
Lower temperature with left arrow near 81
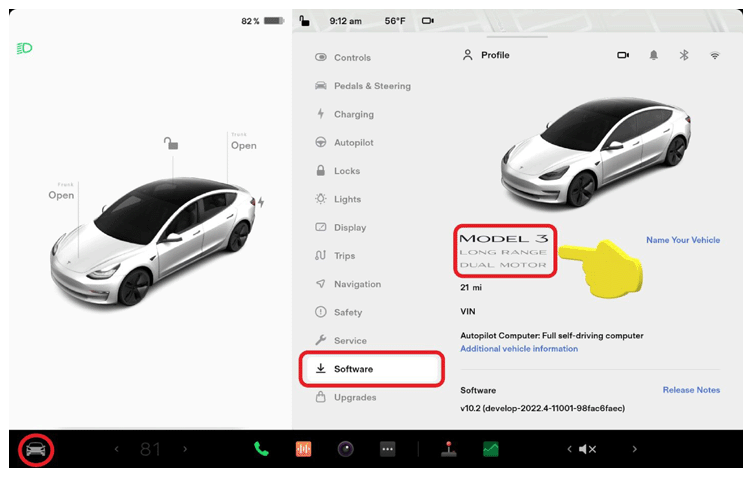[x=117, y=449]
